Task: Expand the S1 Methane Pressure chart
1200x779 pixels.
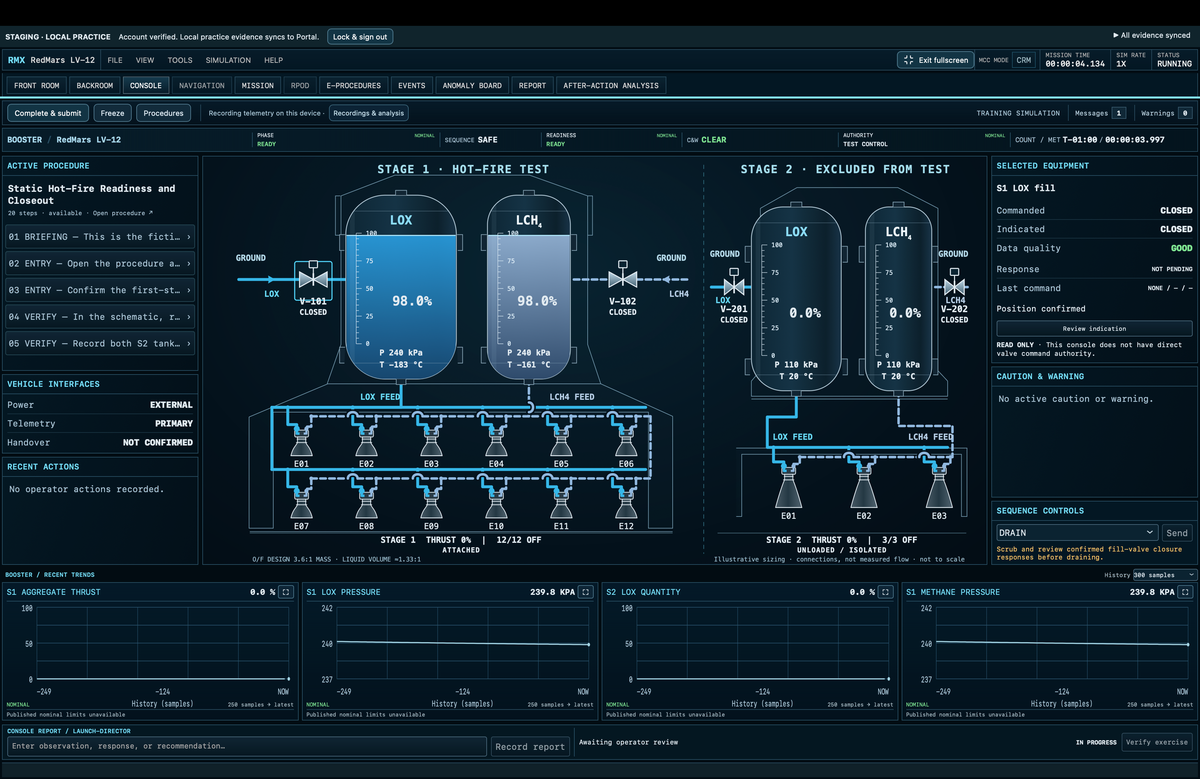Action: click(x=1186, y=592)
